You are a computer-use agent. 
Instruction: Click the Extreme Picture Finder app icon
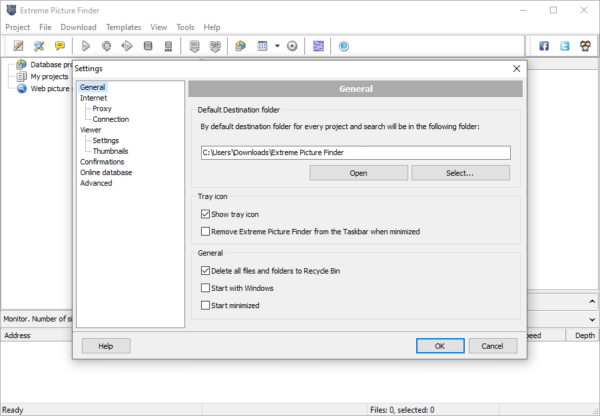(11, 10)
